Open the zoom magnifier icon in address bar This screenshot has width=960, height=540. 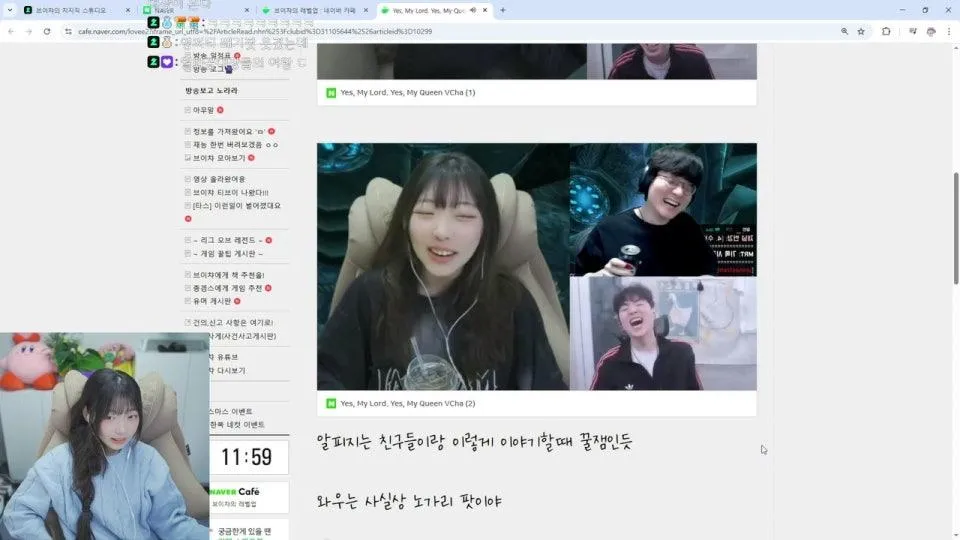pyautogui.click(x=844, y=31)
